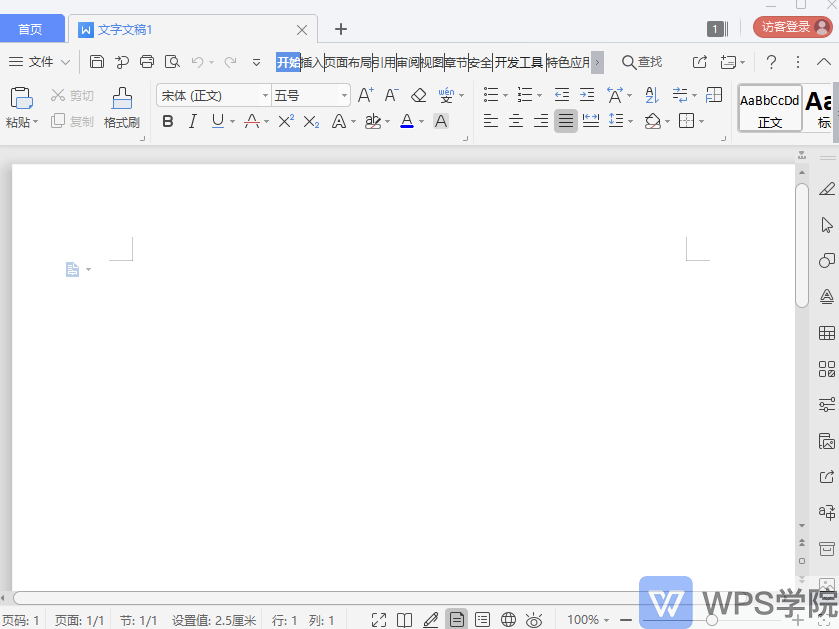Toggle bold formatting
Screen dimensions: 839x629
click(168, 121)
